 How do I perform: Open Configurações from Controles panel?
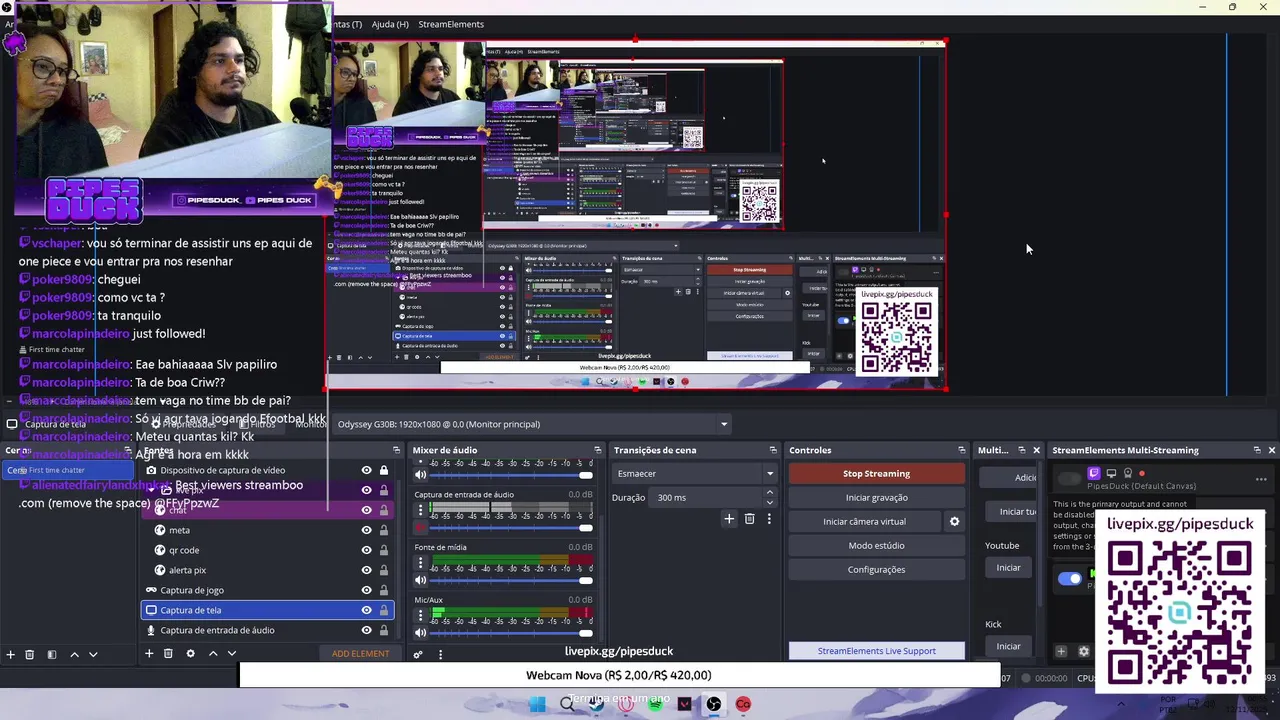(876, 570)
